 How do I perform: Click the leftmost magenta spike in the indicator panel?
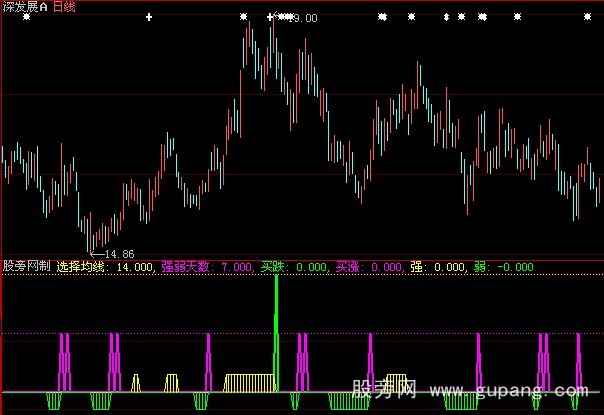(63, 360)
